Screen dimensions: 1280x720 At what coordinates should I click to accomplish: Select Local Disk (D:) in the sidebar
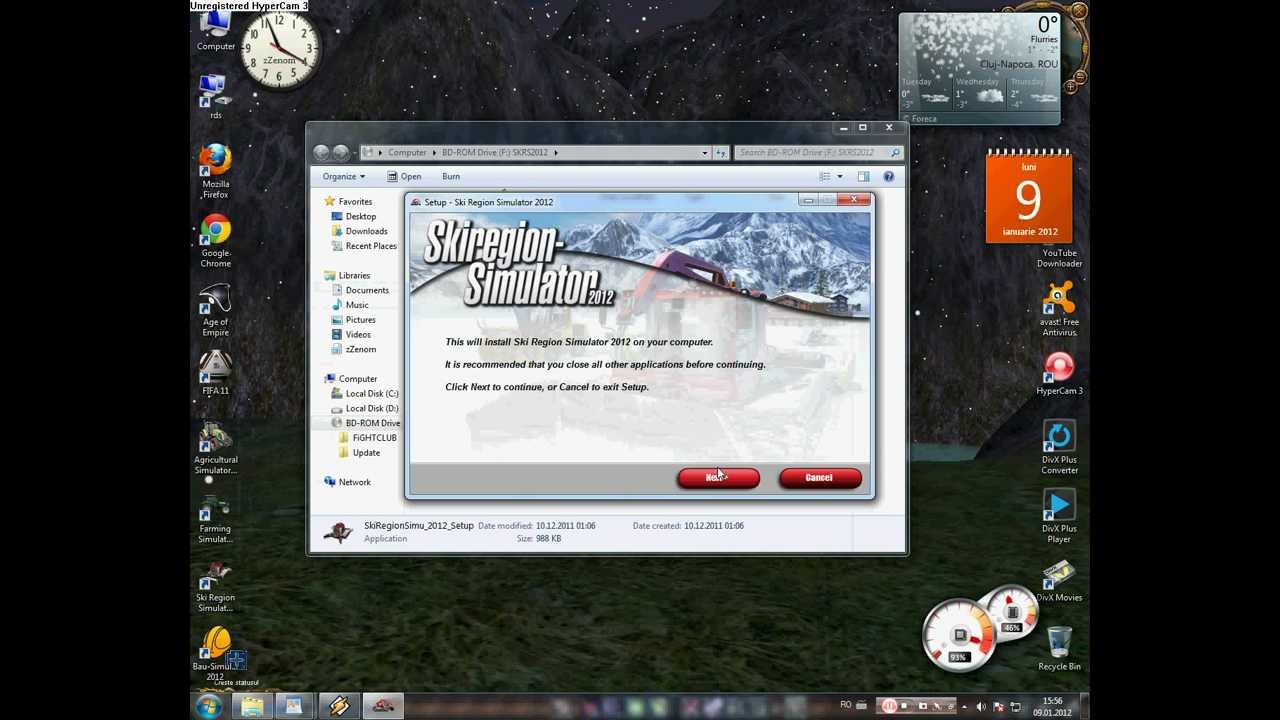[364, 408]
